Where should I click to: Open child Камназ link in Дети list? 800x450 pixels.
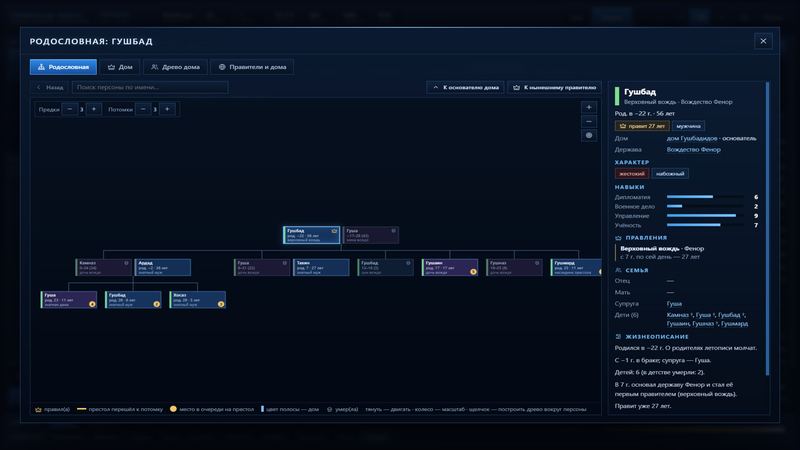[679, 315]
